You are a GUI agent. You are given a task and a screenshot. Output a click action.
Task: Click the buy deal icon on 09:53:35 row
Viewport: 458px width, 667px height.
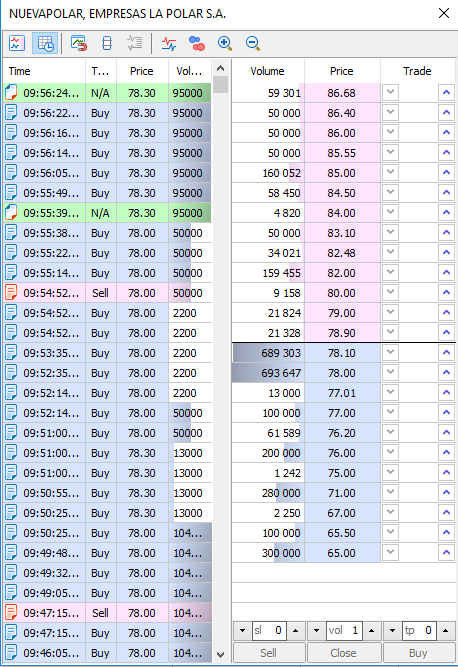tap(11, 353)
